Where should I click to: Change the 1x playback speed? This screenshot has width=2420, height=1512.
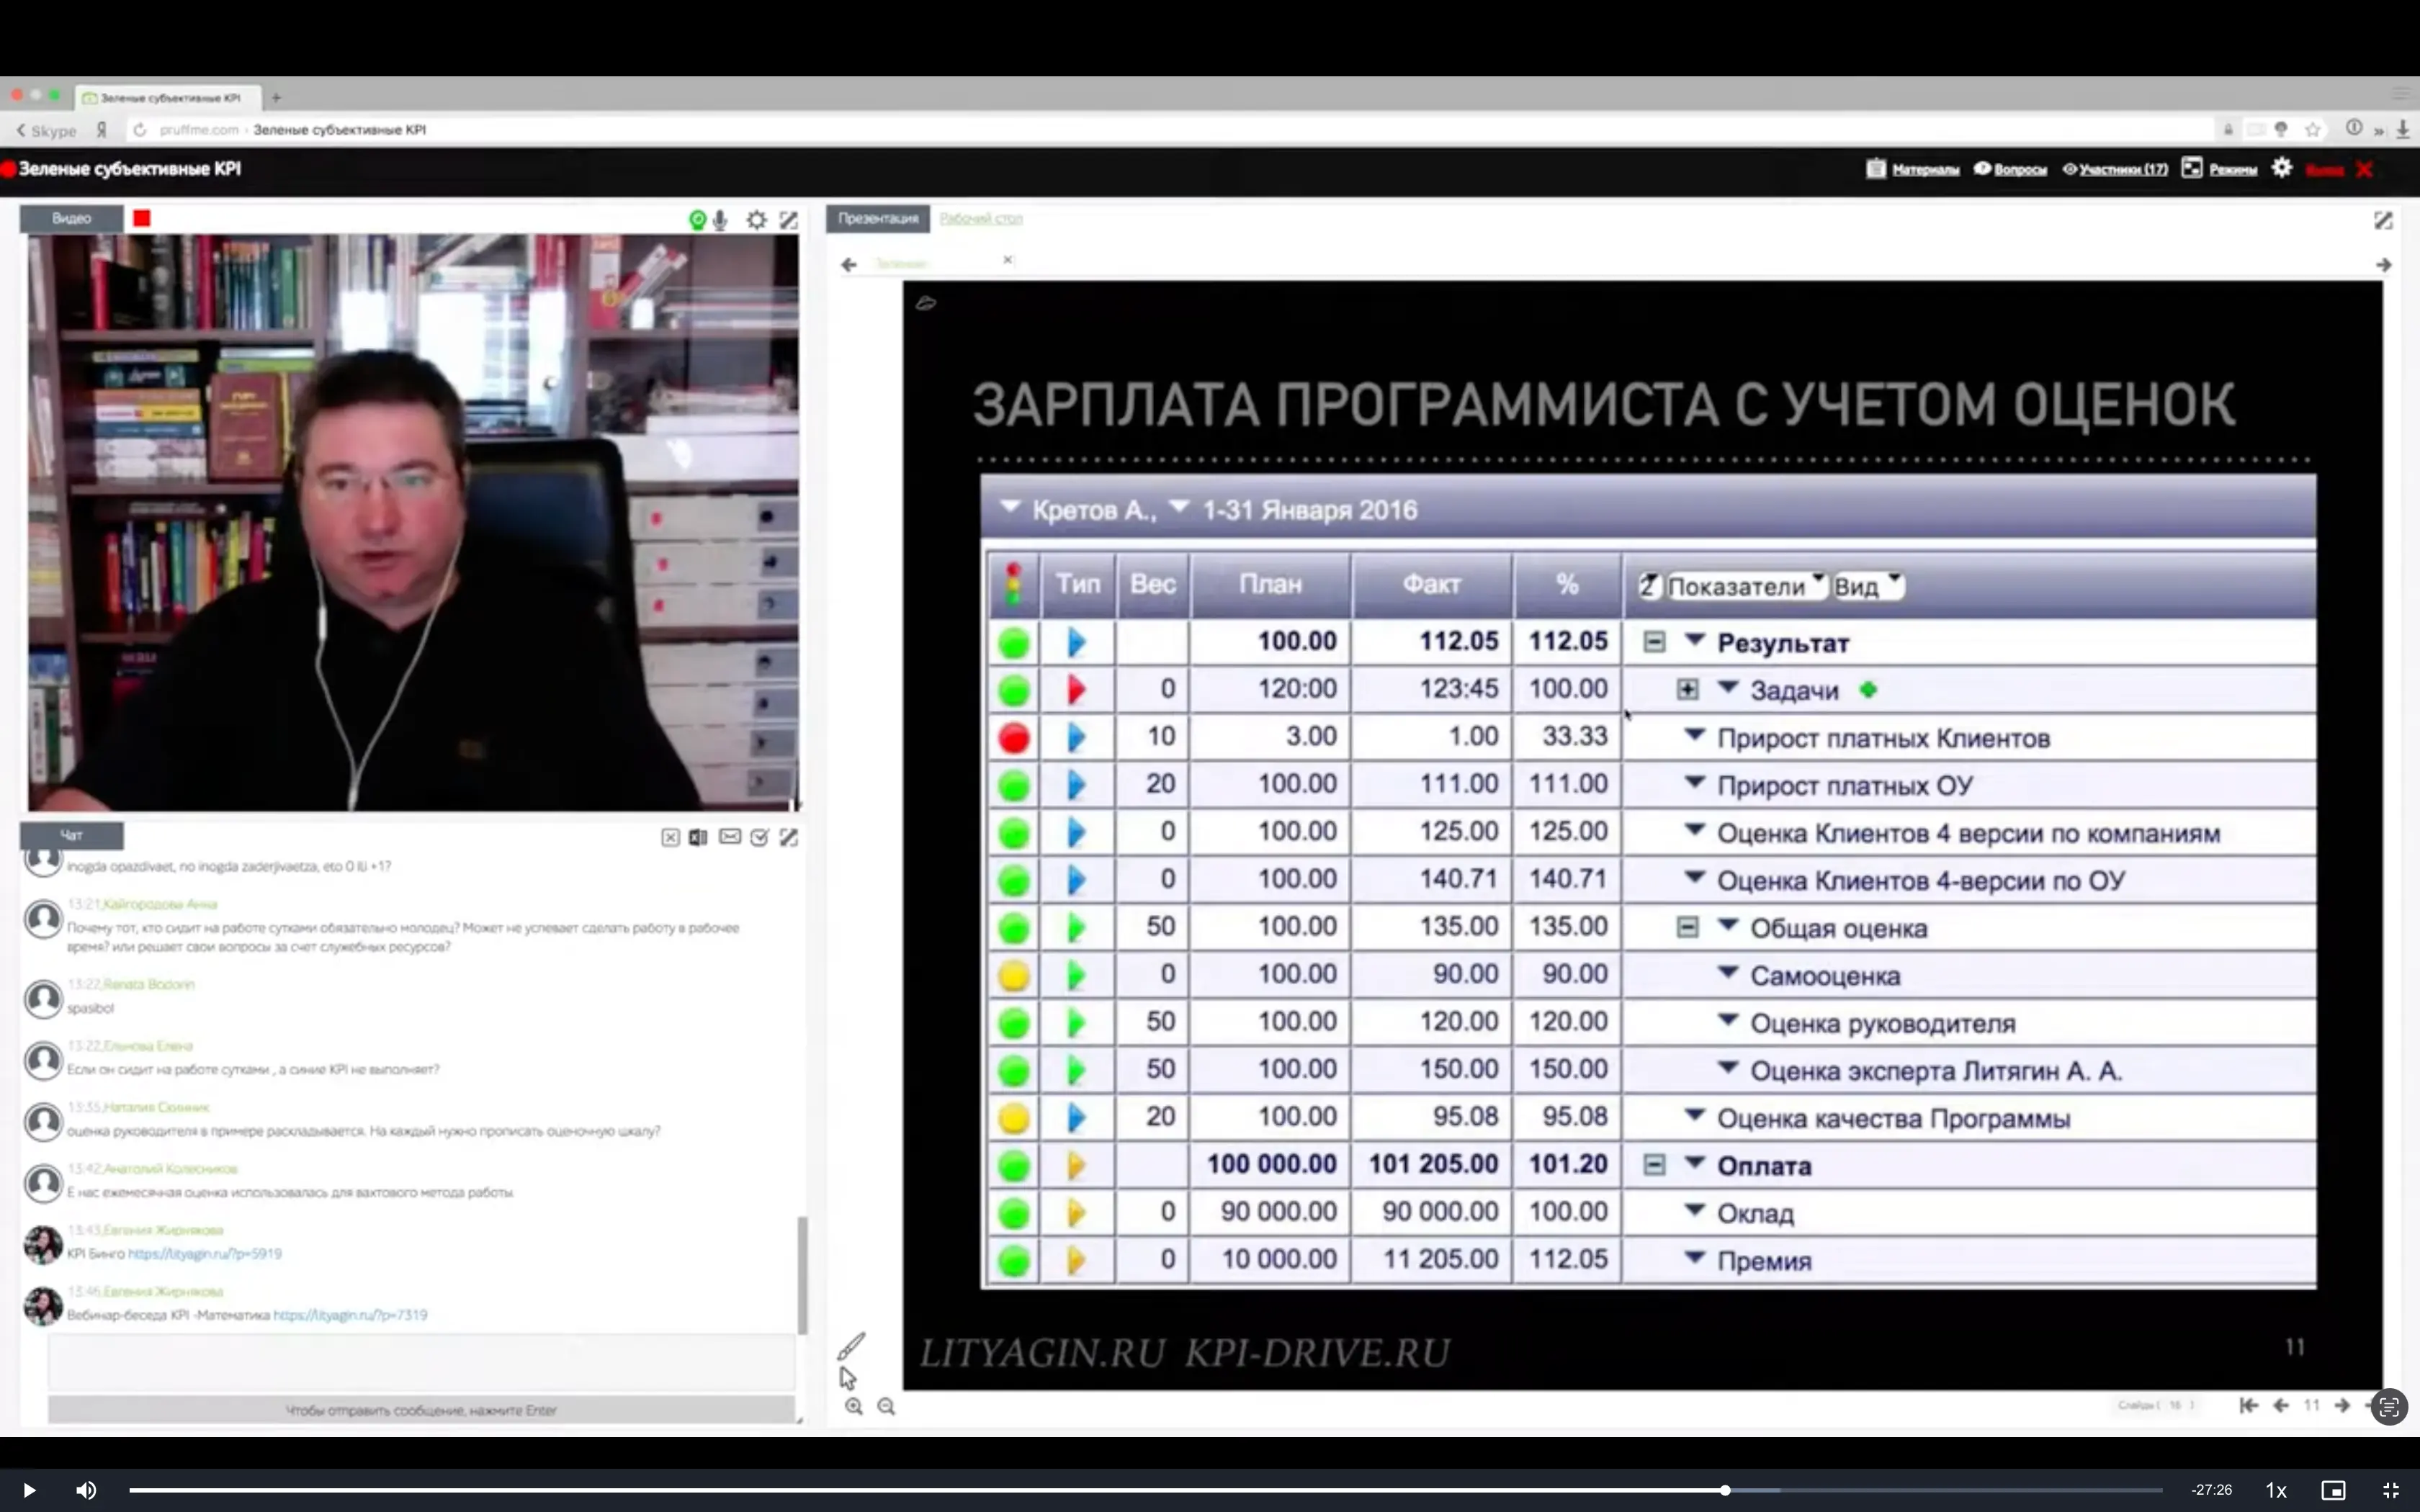point(2276,1490)
